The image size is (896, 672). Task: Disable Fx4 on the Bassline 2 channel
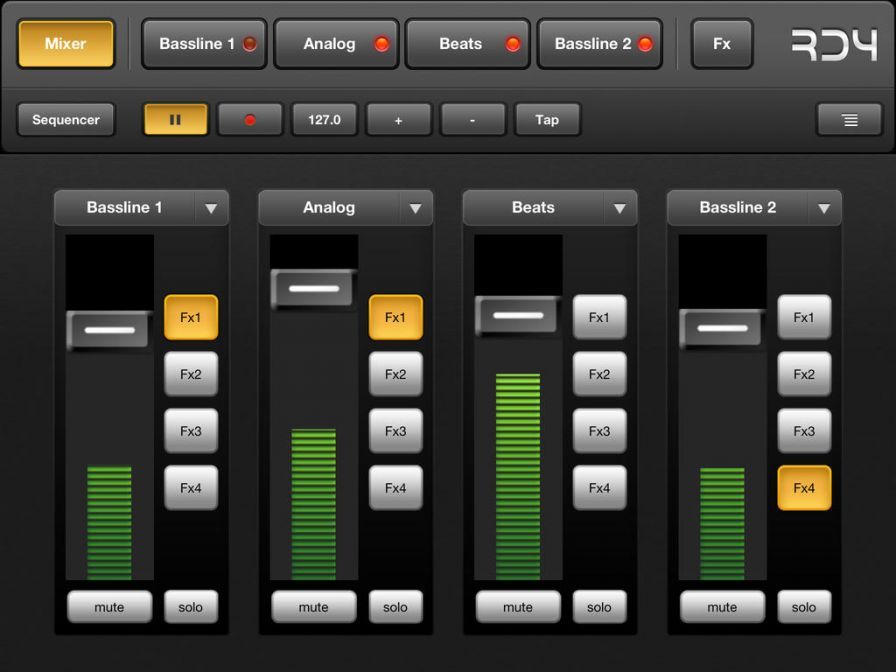coord(804,488)
